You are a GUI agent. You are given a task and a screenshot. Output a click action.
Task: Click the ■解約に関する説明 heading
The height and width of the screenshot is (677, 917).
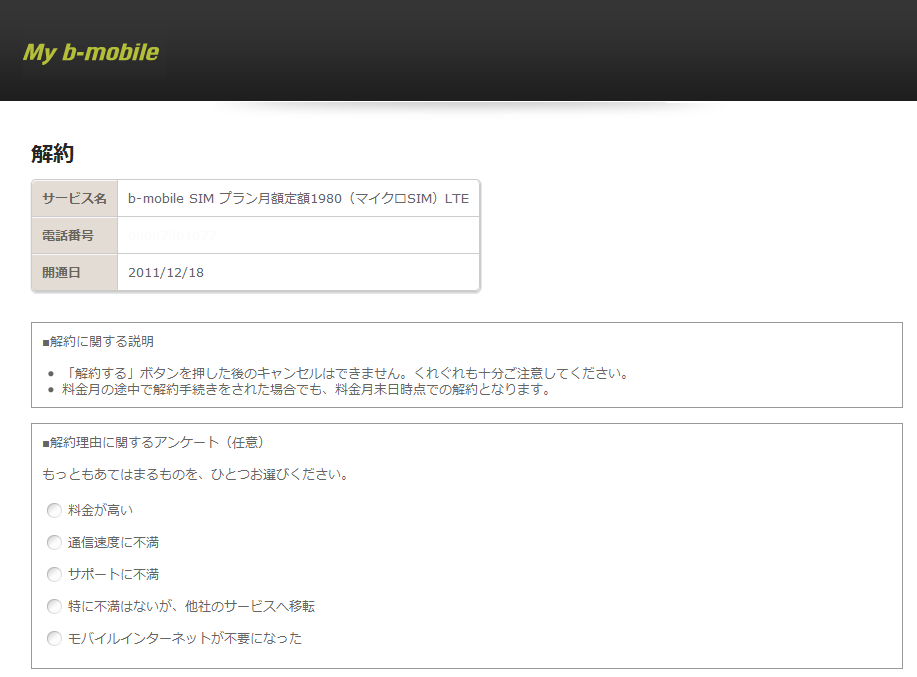pos(98,341)
